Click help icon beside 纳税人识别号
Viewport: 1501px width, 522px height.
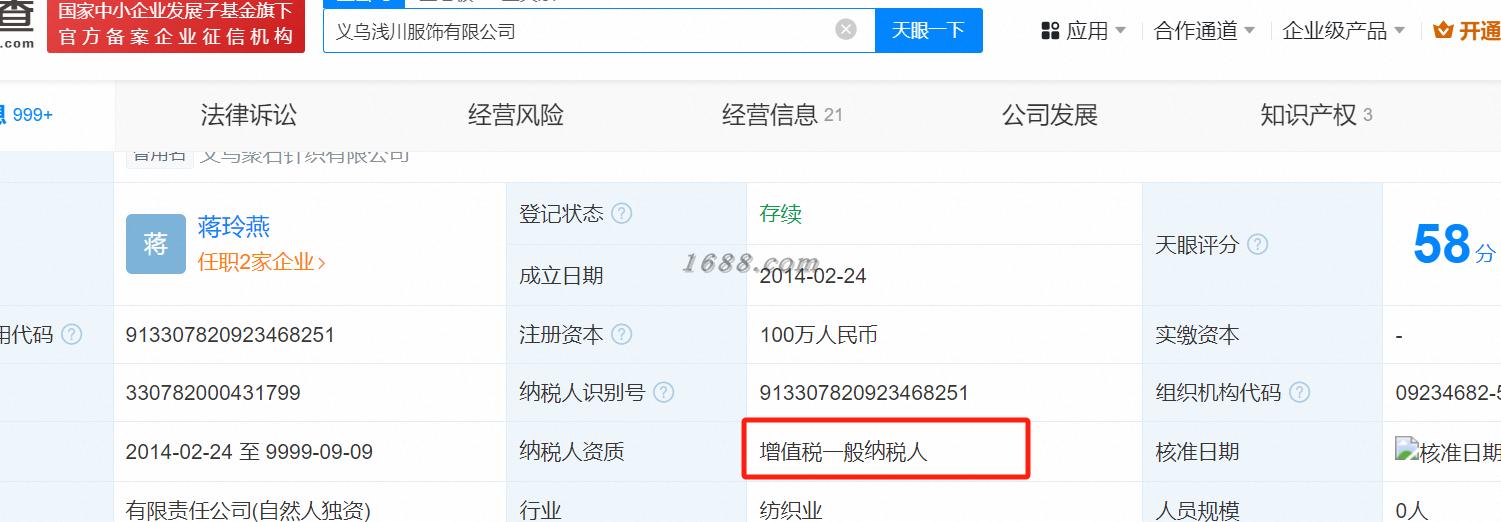[664, 393]
